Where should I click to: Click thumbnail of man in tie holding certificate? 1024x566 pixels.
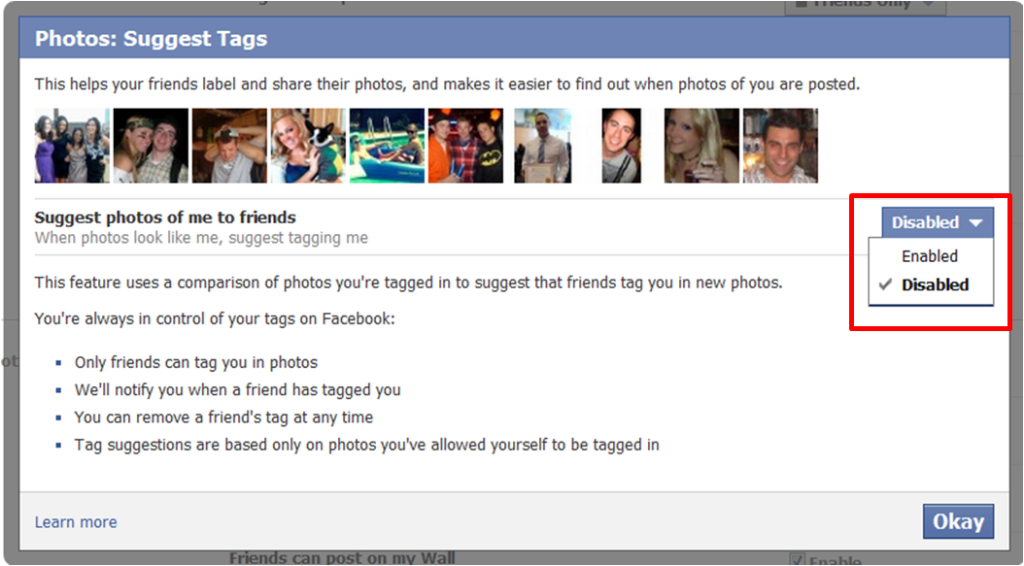click(x=543, y=146)
